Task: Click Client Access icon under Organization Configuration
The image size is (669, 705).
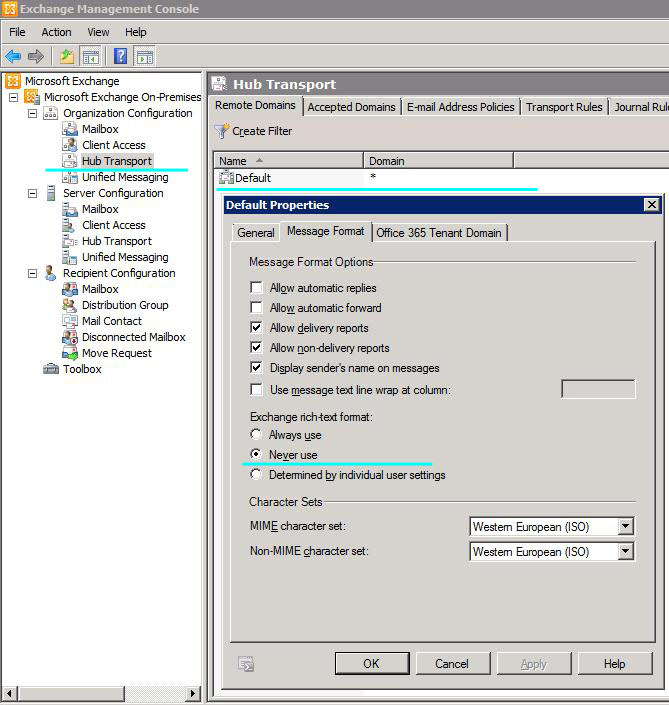Action: click(x=70, y=145)
